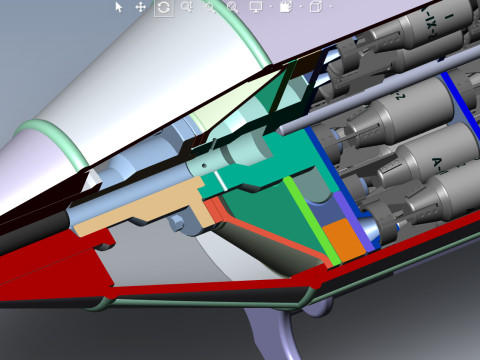Activate the pan (four-arrow move) tool

(x=141, y=7)
